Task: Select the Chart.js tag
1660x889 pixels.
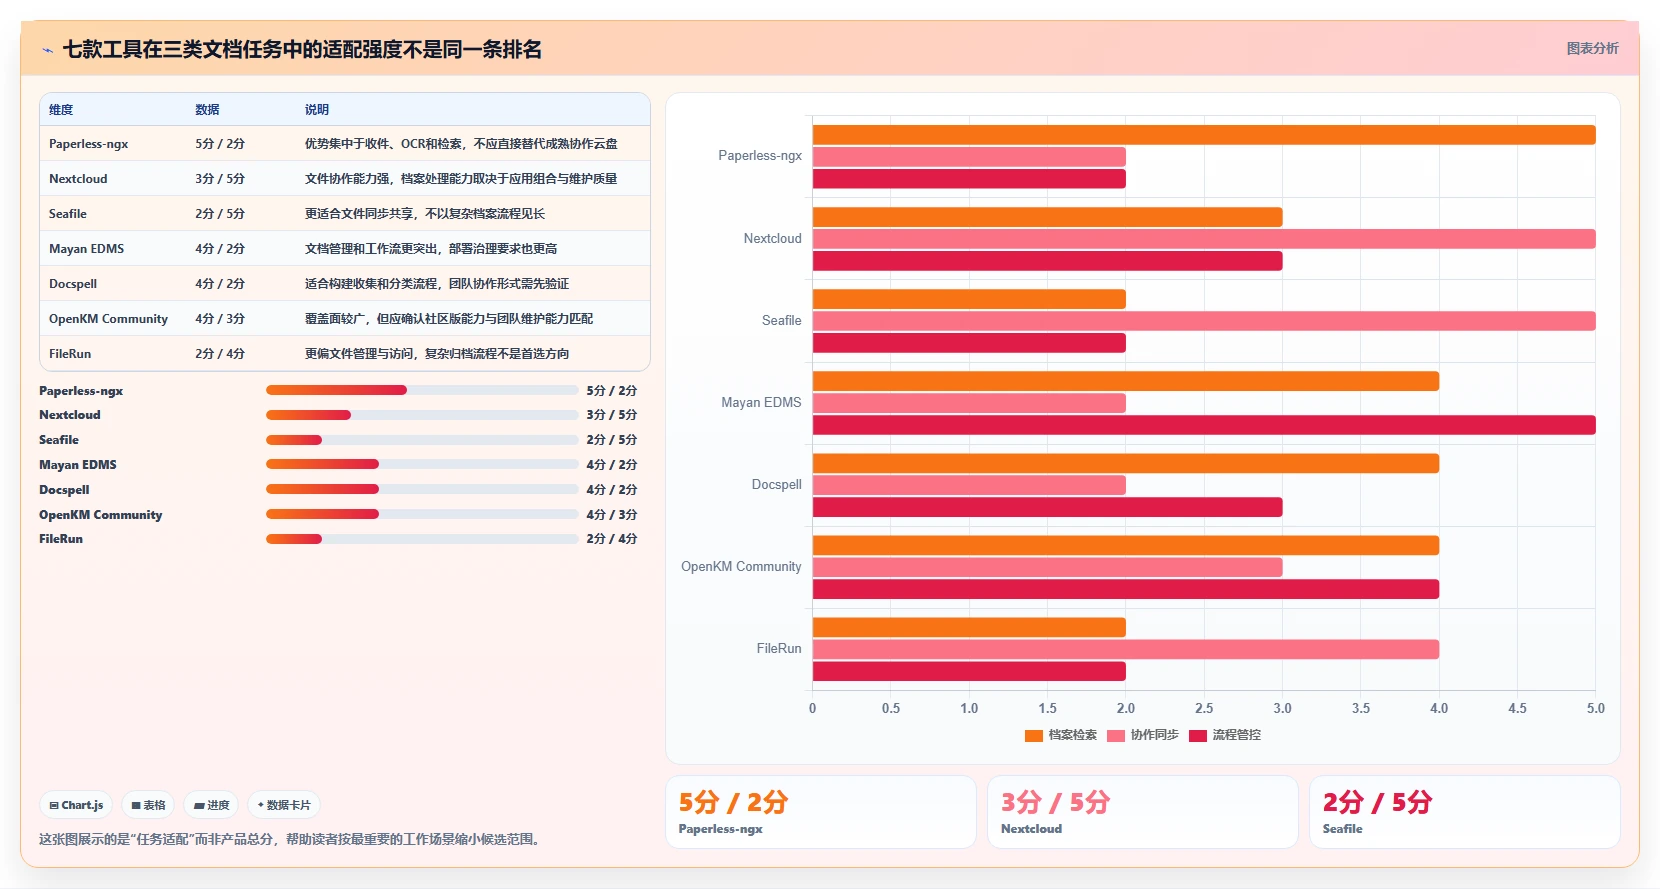Action: (76, 805)
